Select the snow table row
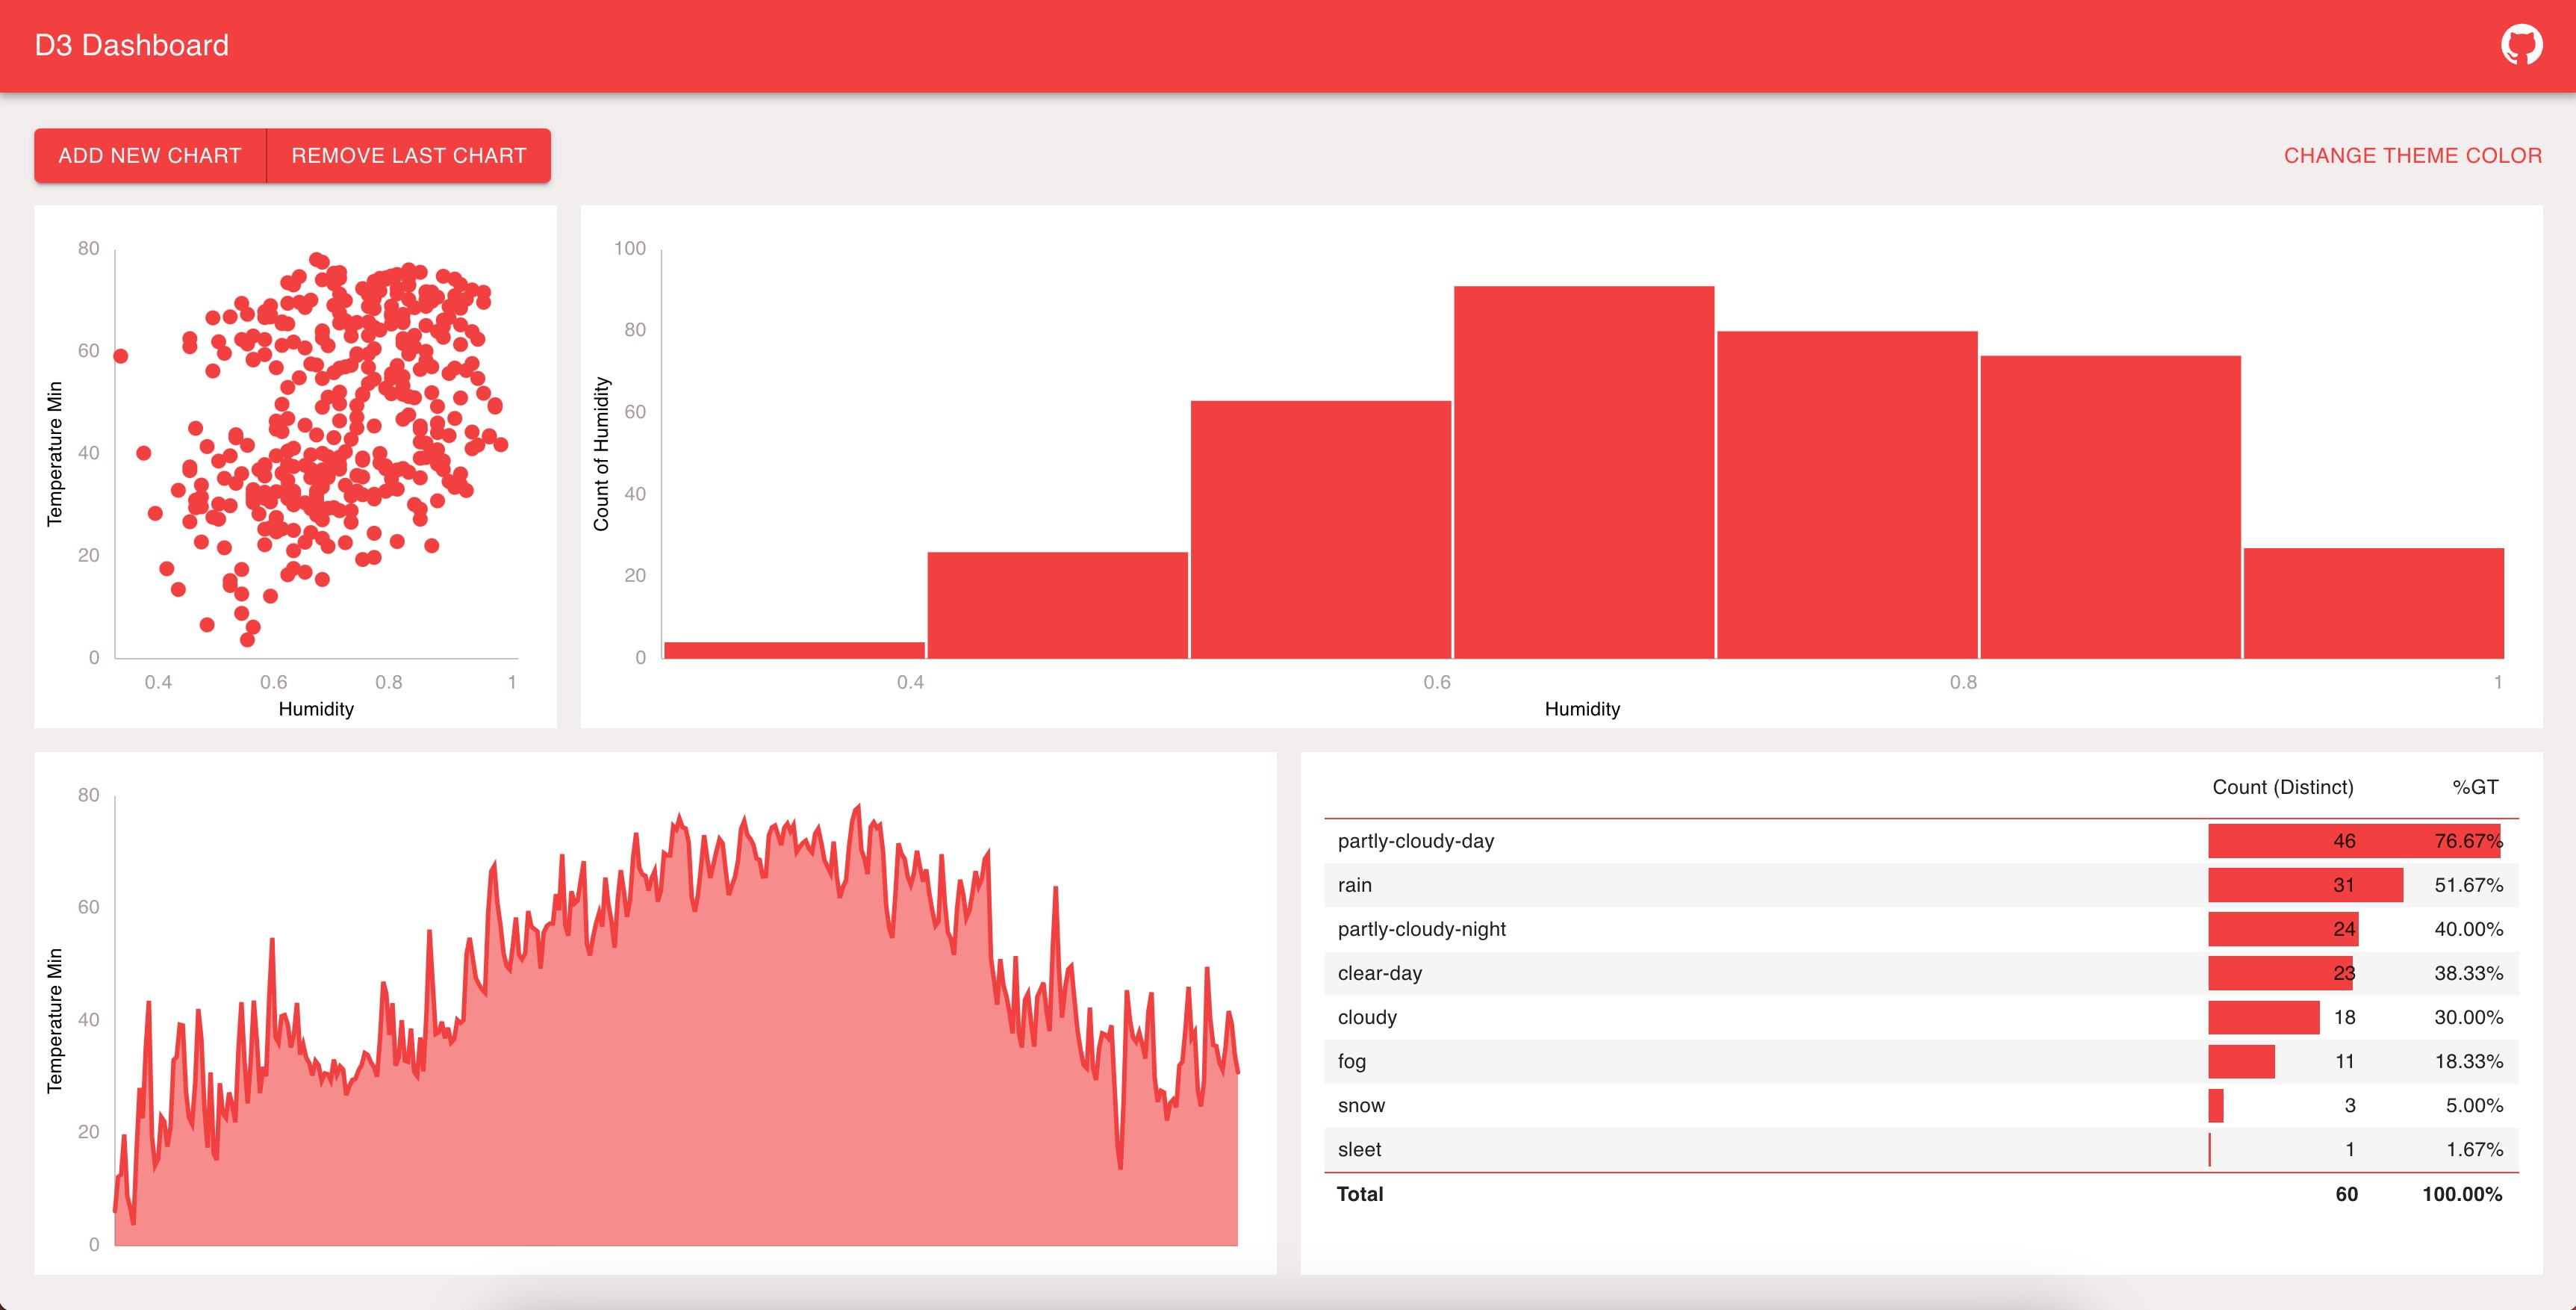 point(1361,1105)
